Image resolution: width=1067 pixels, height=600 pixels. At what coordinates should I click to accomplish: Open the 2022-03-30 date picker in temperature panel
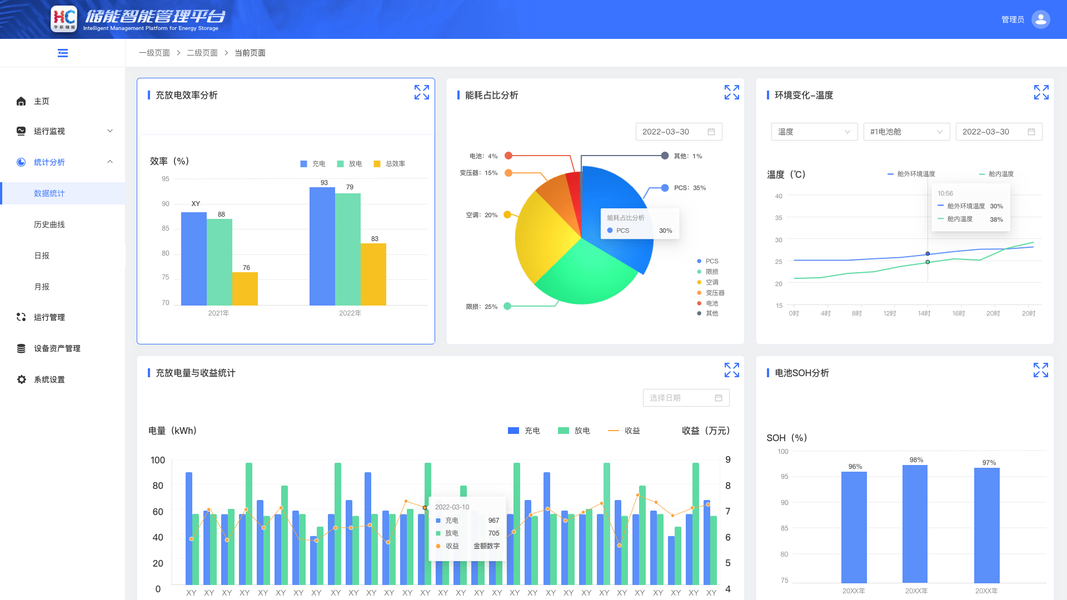point(999,132)
